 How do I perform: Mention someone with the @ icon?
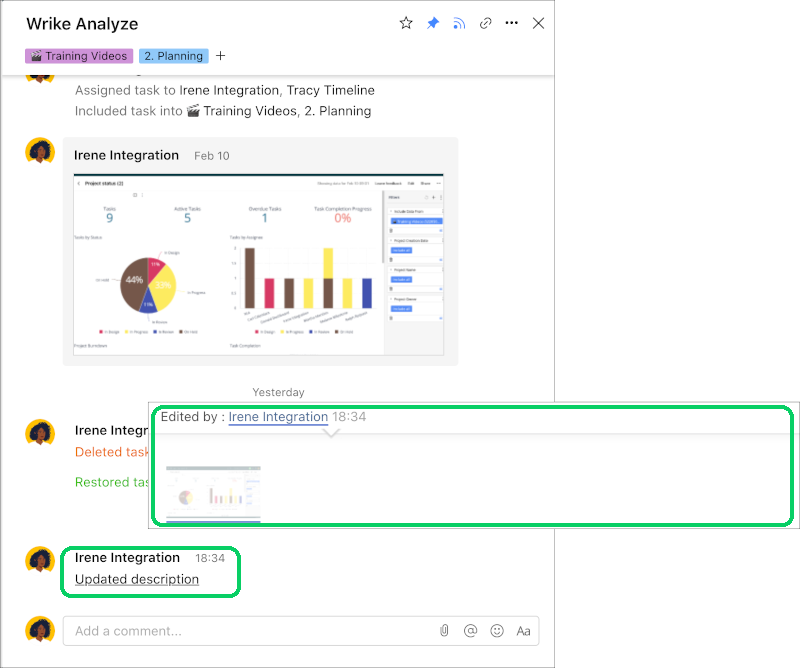point(470,631)
